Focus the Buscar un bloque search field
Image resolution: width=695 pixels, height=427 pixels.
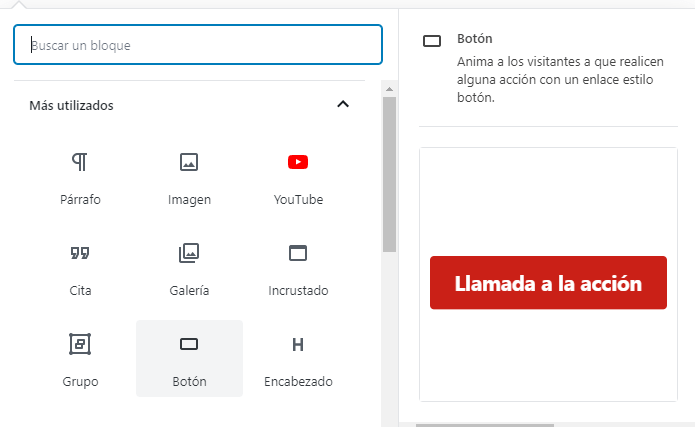[198, 45]
